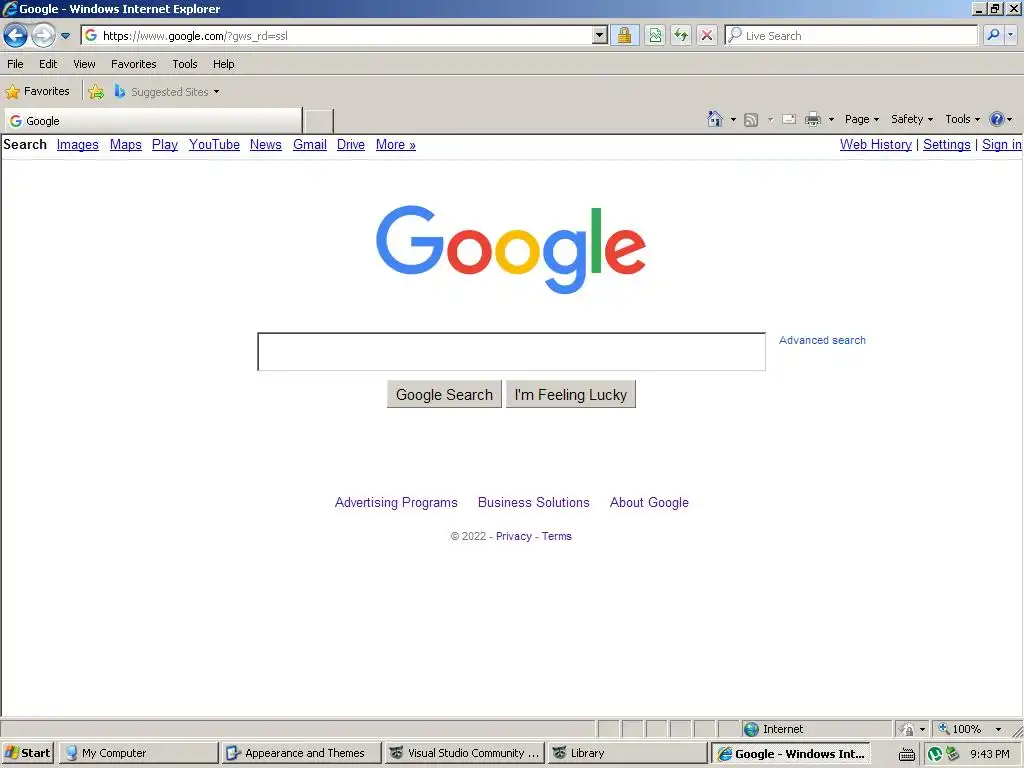The width and height of the screenshot is (1024, 768).
Task: Open Google Settings link
Action: point(947,144)
